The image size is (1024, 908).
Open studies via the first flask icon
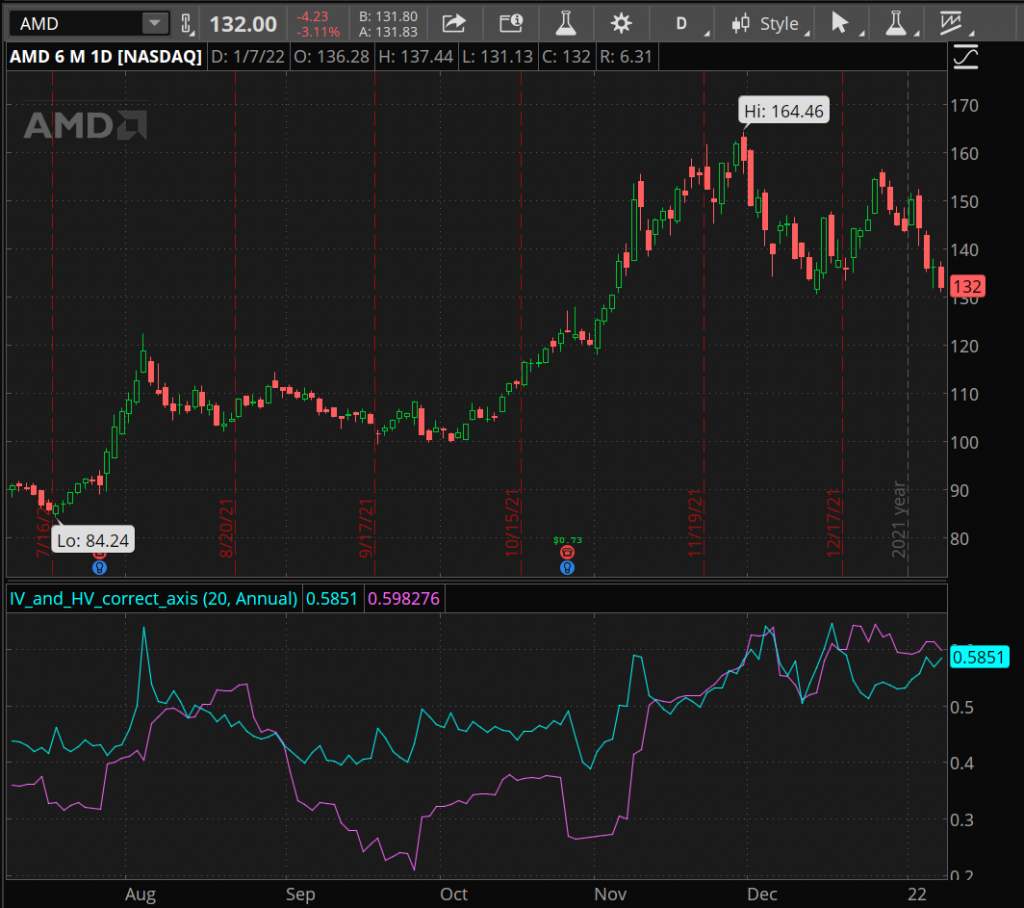[566, 24]
